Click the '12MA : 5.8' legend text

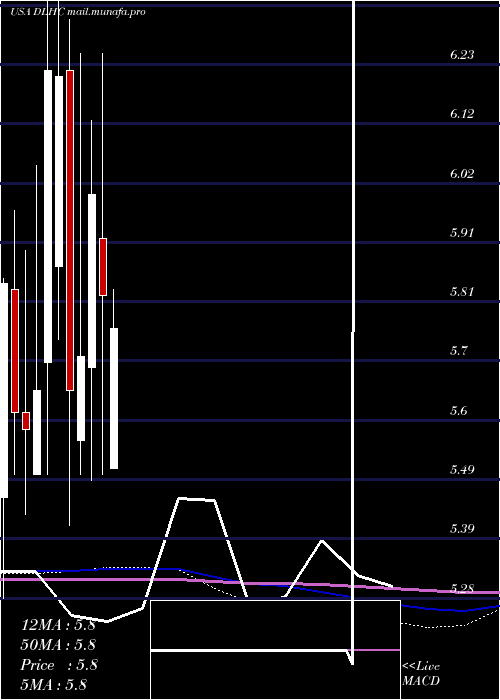[58, 625]
